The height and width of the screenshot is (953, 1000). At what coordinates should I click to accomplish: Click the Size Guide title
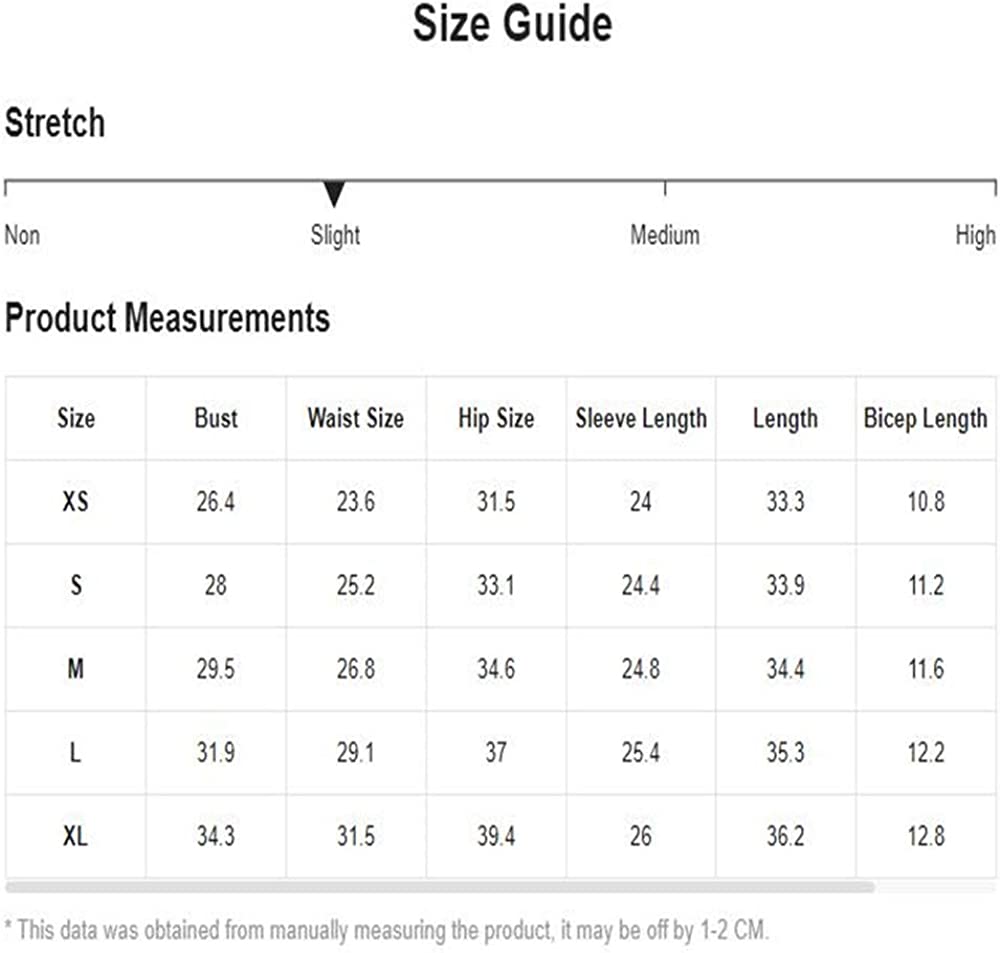click(512, 24)
